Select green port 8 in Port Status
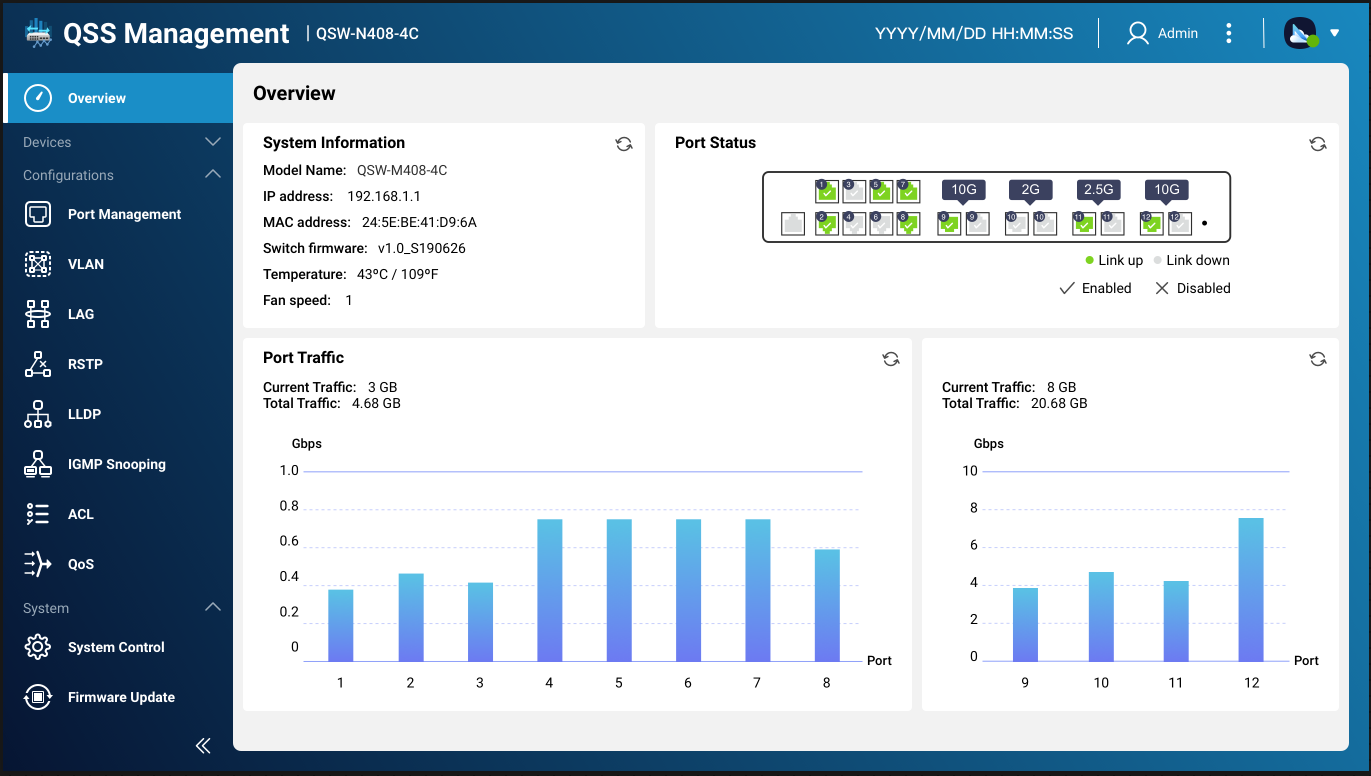Viewport: 1371px width, 776px height. [908, 224]
